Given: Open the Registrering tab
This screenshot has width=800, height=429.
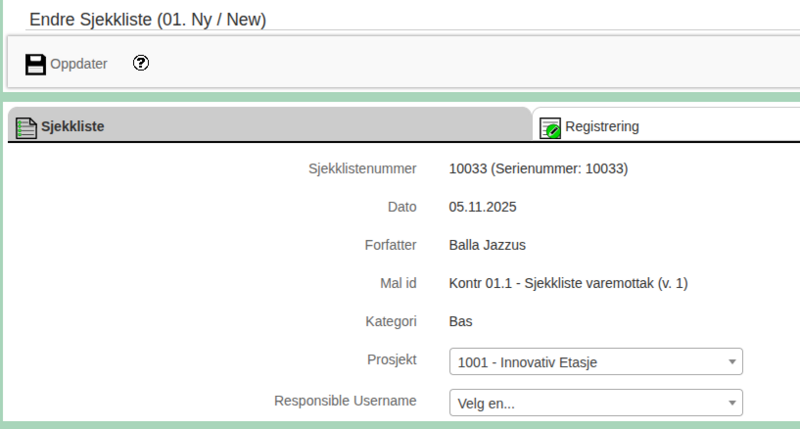Looking at the screenshot, I should click(601, 127).
